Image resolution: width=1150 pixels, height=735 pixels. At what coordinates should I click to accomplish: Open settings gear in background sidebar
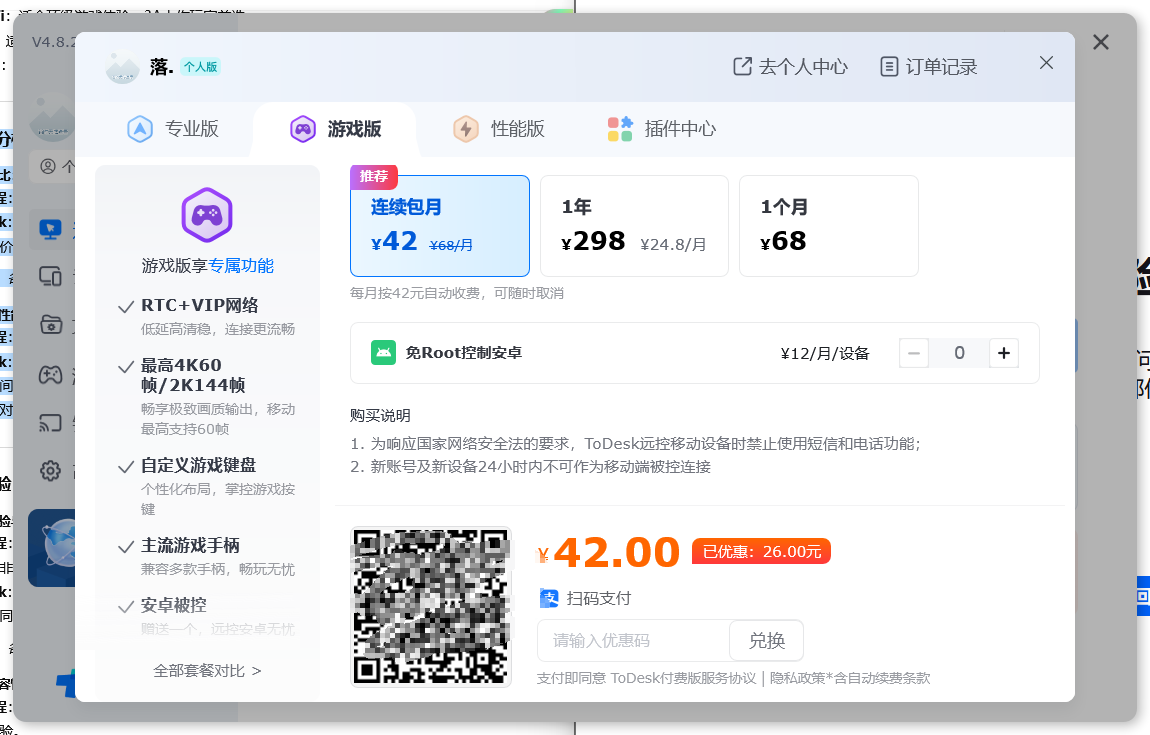51,470
